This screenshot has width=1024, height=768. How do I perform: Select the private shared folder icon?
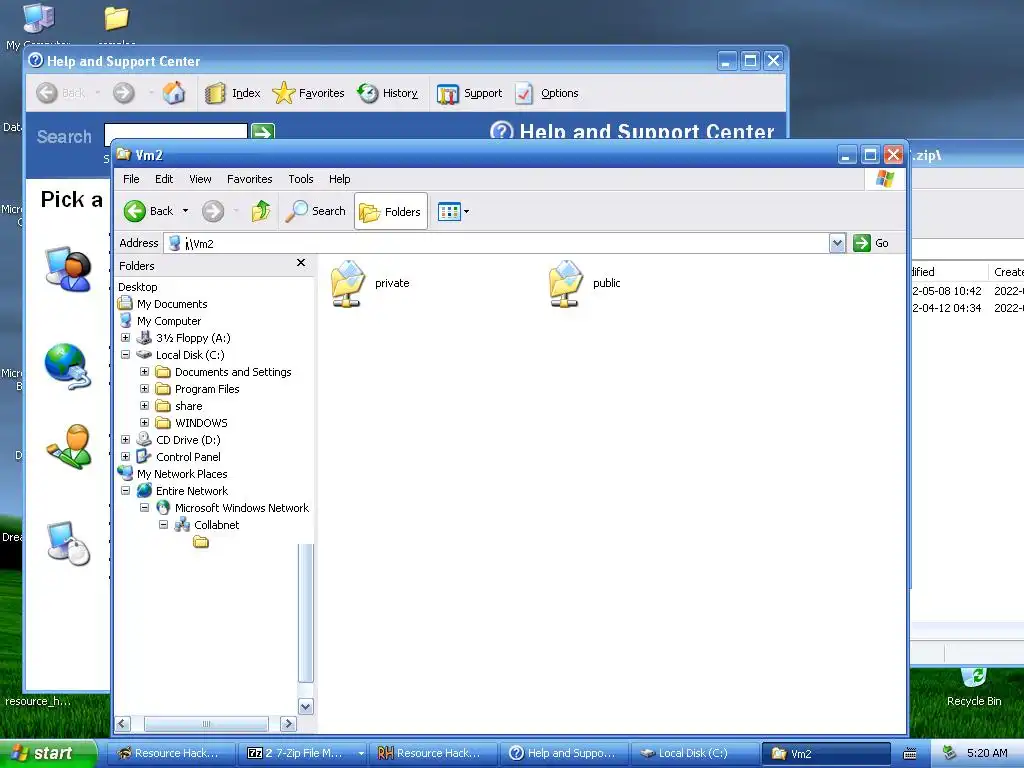tap(348, 283)
